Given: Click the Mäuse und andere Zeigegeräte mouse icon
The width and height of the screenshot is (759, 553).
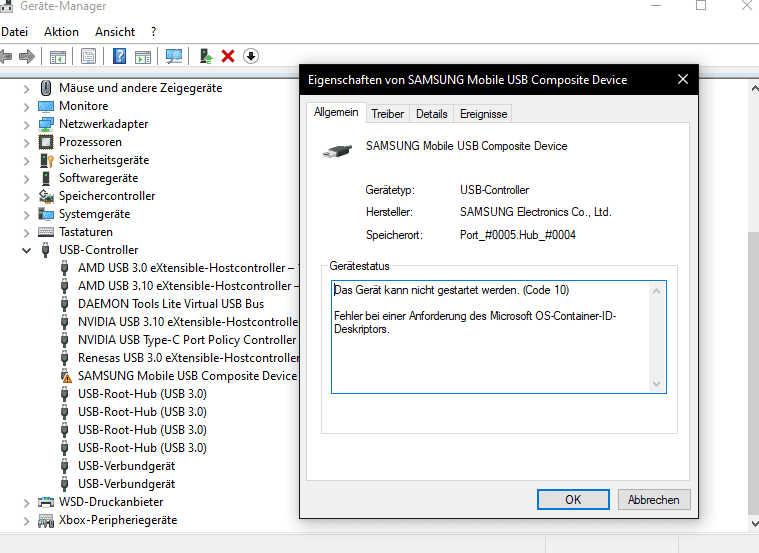Looking at the screenshot, I should pyautogui.click(x=46, y=88).
